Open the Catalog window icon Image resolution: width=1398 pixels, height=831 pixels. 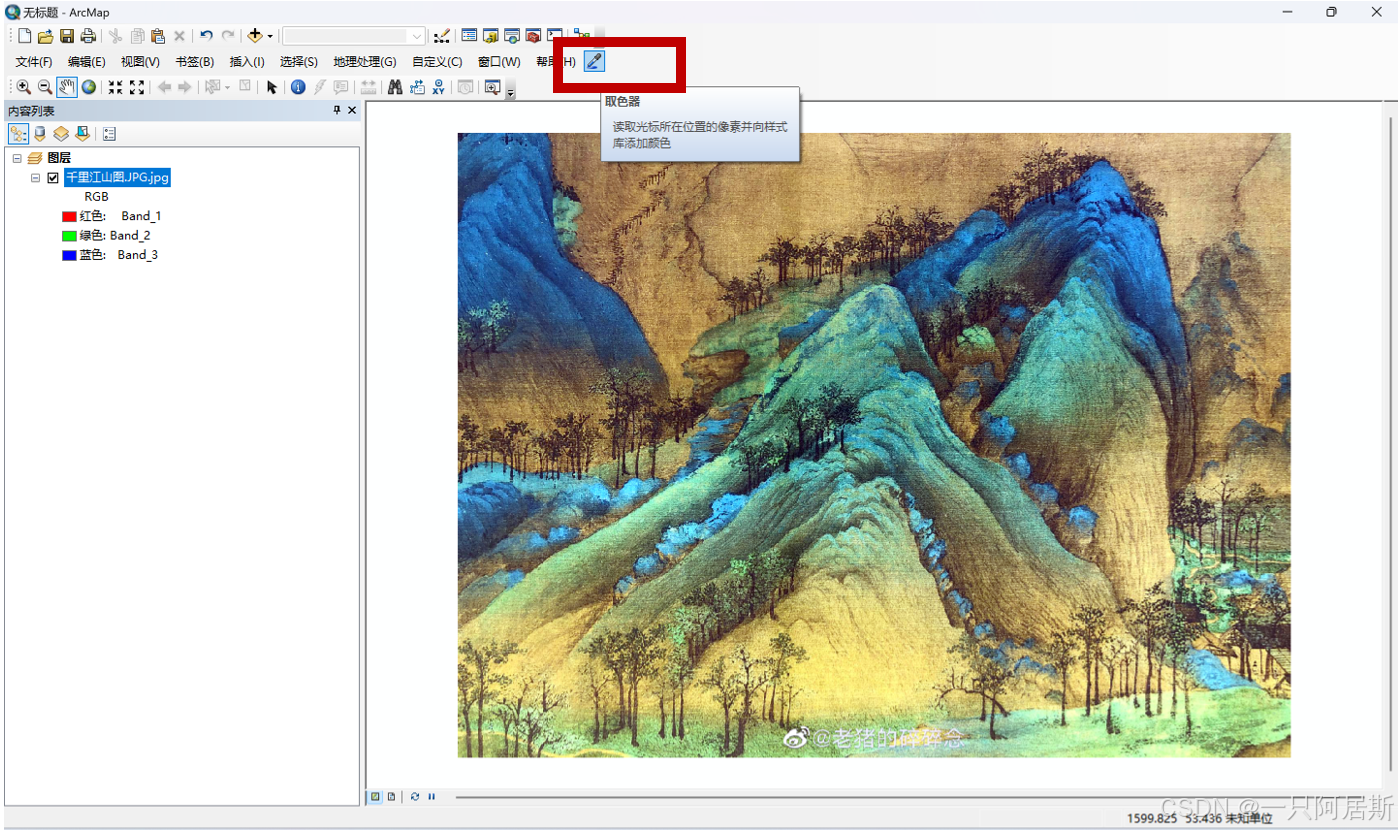click(491, 36)
